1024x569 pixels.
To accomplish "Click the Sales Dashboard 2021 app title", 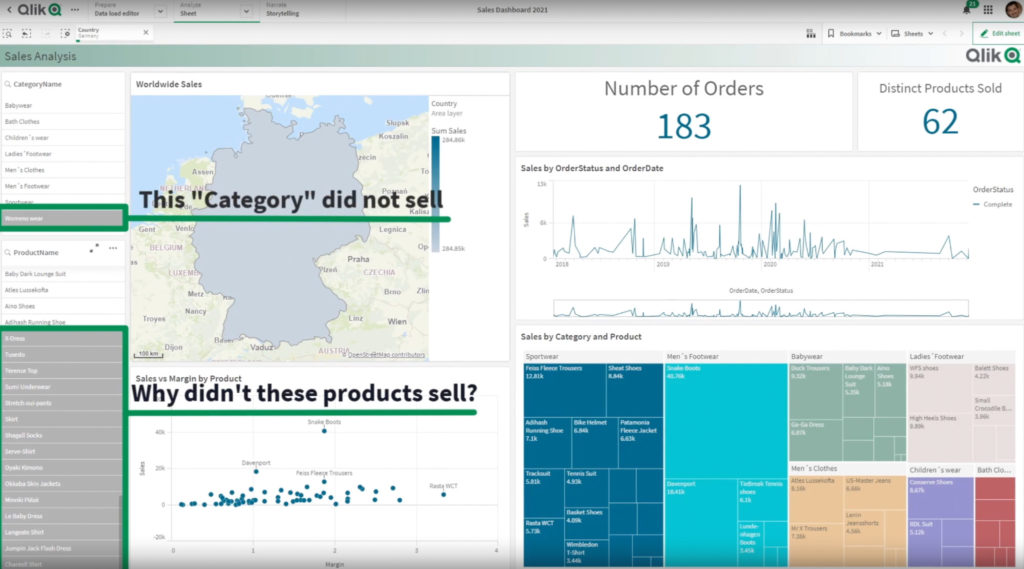I will coord(512,10).
